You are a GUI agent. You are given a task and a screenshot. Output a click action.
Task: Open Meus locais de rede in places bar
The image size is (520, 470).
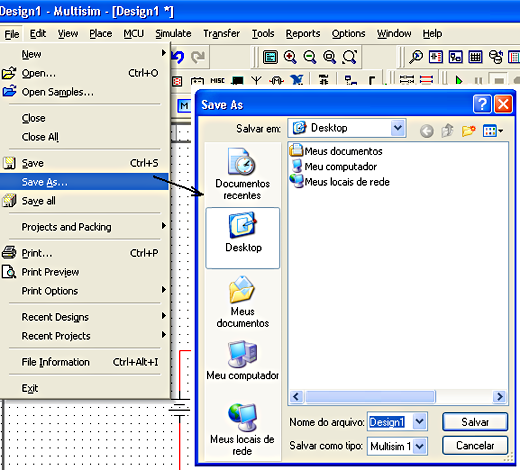[243, 429]
